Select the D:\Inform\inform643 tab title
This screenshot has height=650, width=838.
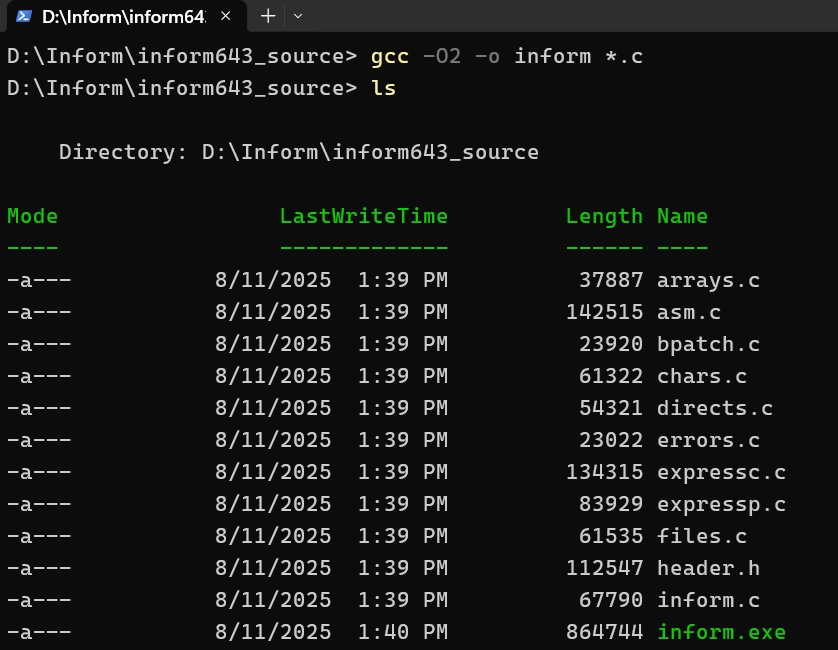[122, 16]
